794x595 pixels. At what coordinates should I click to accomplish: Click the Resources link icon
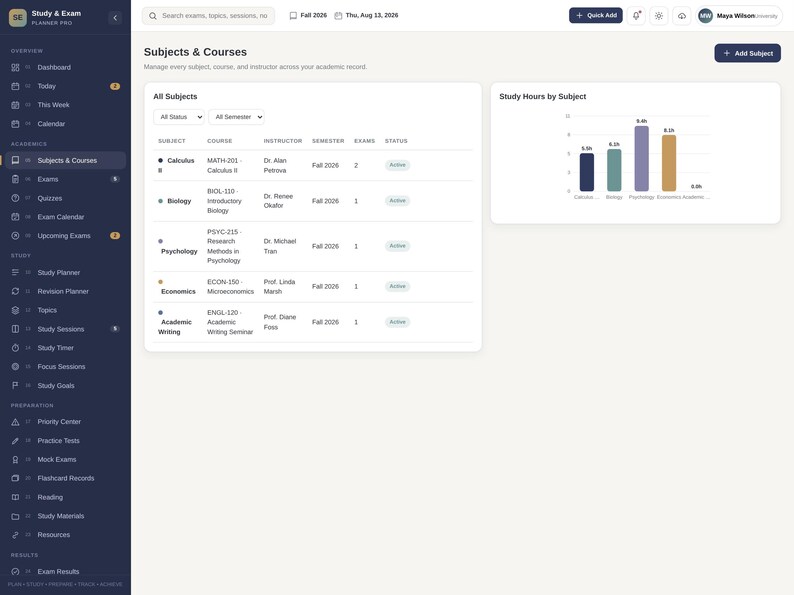coord(15,535)
